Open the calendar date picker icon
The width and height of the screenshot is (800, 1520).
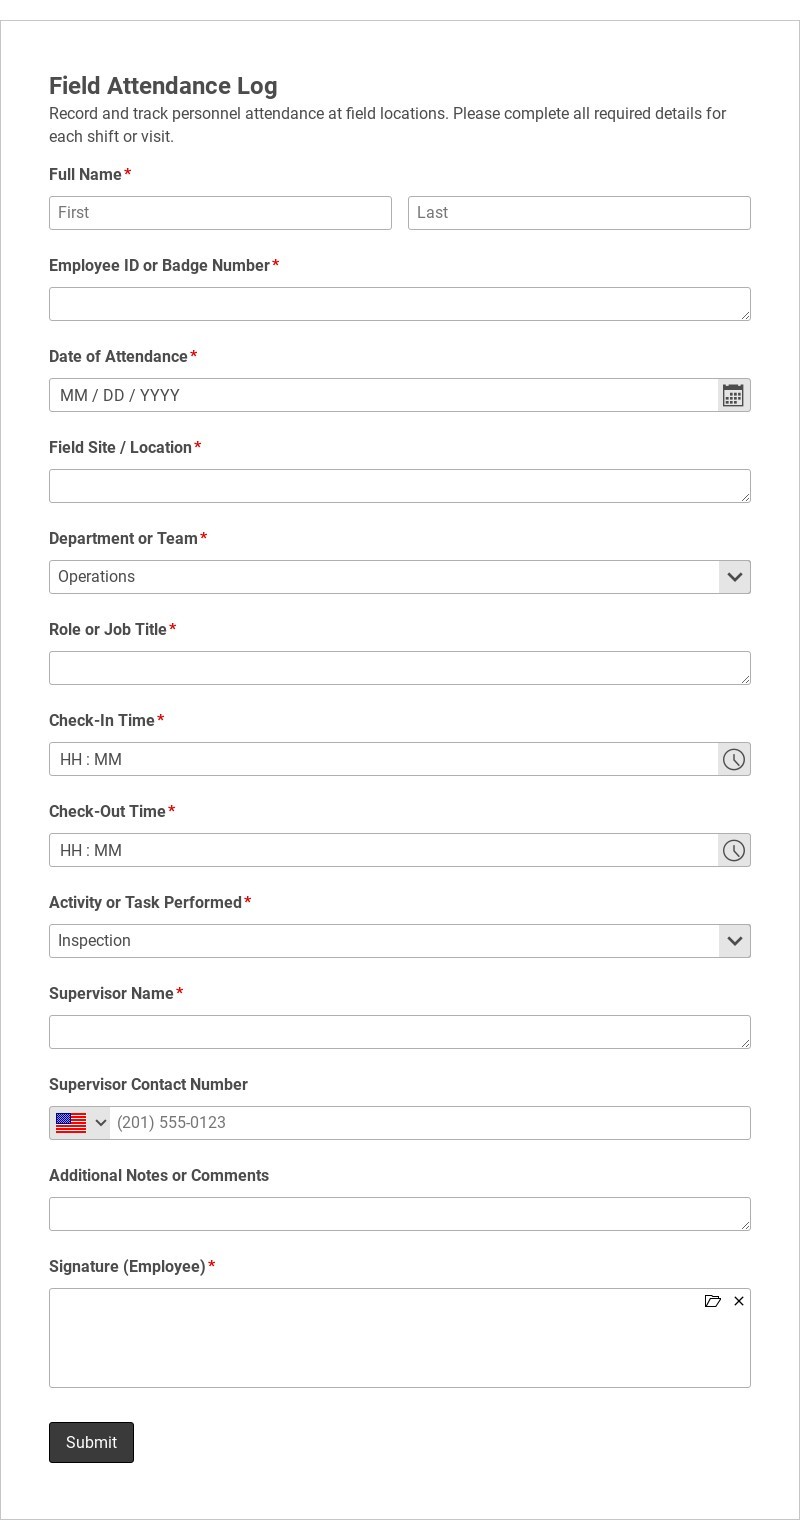coord(734,395)
